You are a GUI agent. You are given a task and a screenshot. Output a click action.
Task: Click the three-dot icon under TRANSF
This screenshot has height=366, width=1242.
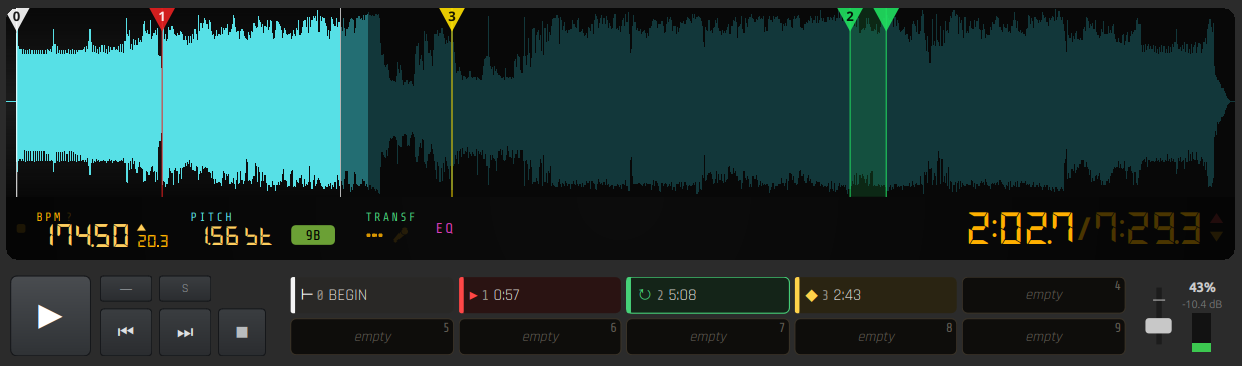click(375, 236)
